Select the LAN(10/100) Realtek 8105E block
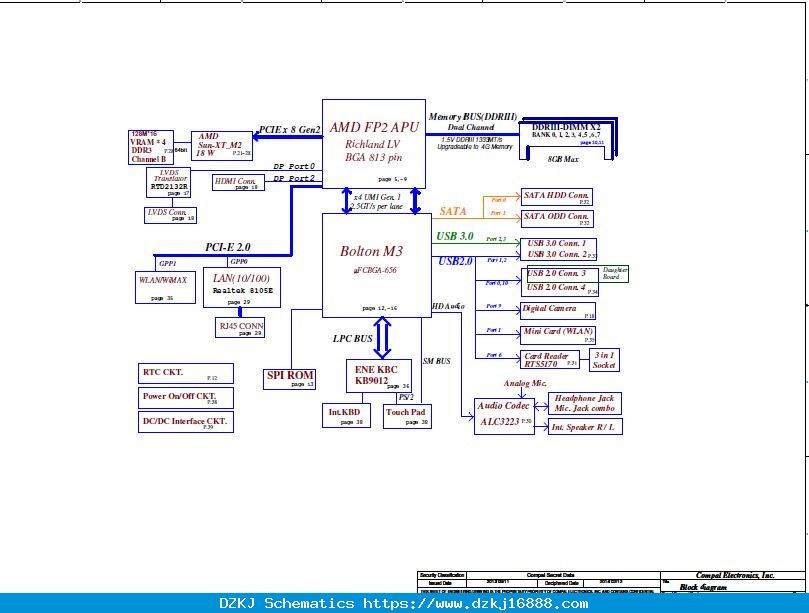Viewport: 809px width, 613px height. pos(241,287)
